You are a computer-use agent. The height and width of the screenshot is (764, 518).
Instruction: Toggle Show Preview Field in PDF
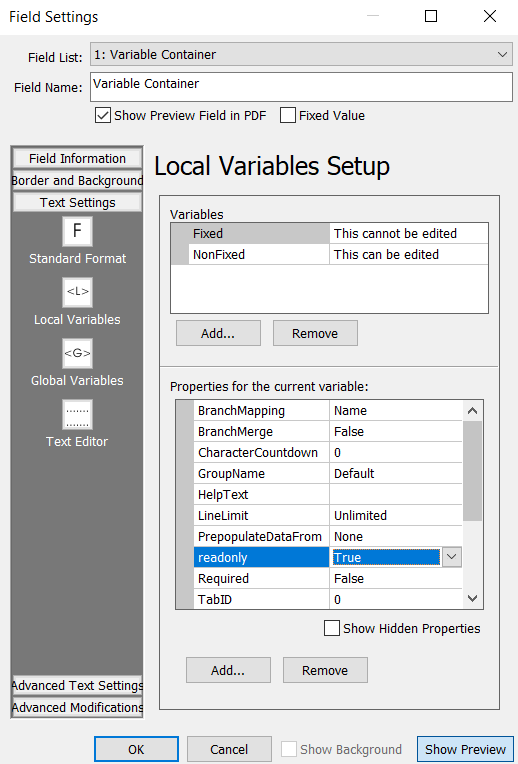(103, 115)
